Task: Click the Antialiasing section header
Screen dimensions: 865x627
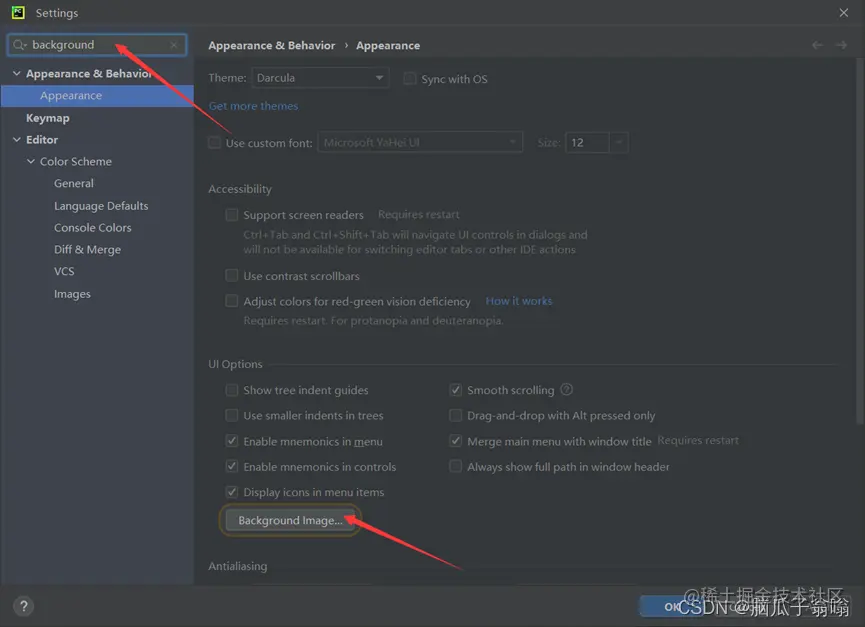Action: 238,566
